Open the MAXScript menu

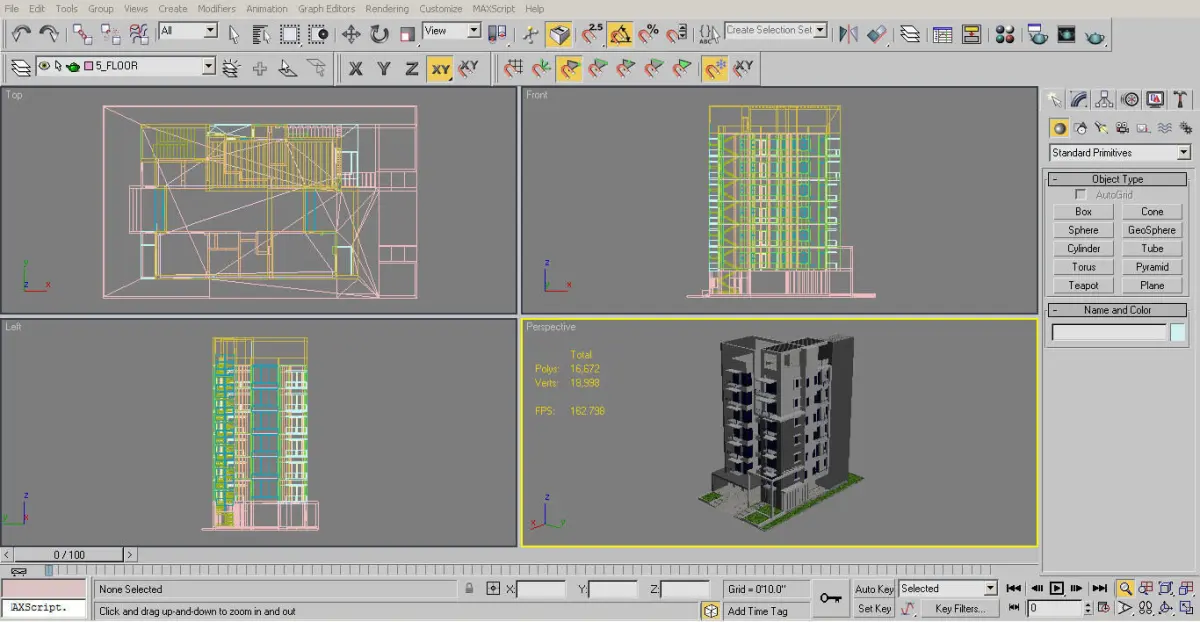click(493, 8)
